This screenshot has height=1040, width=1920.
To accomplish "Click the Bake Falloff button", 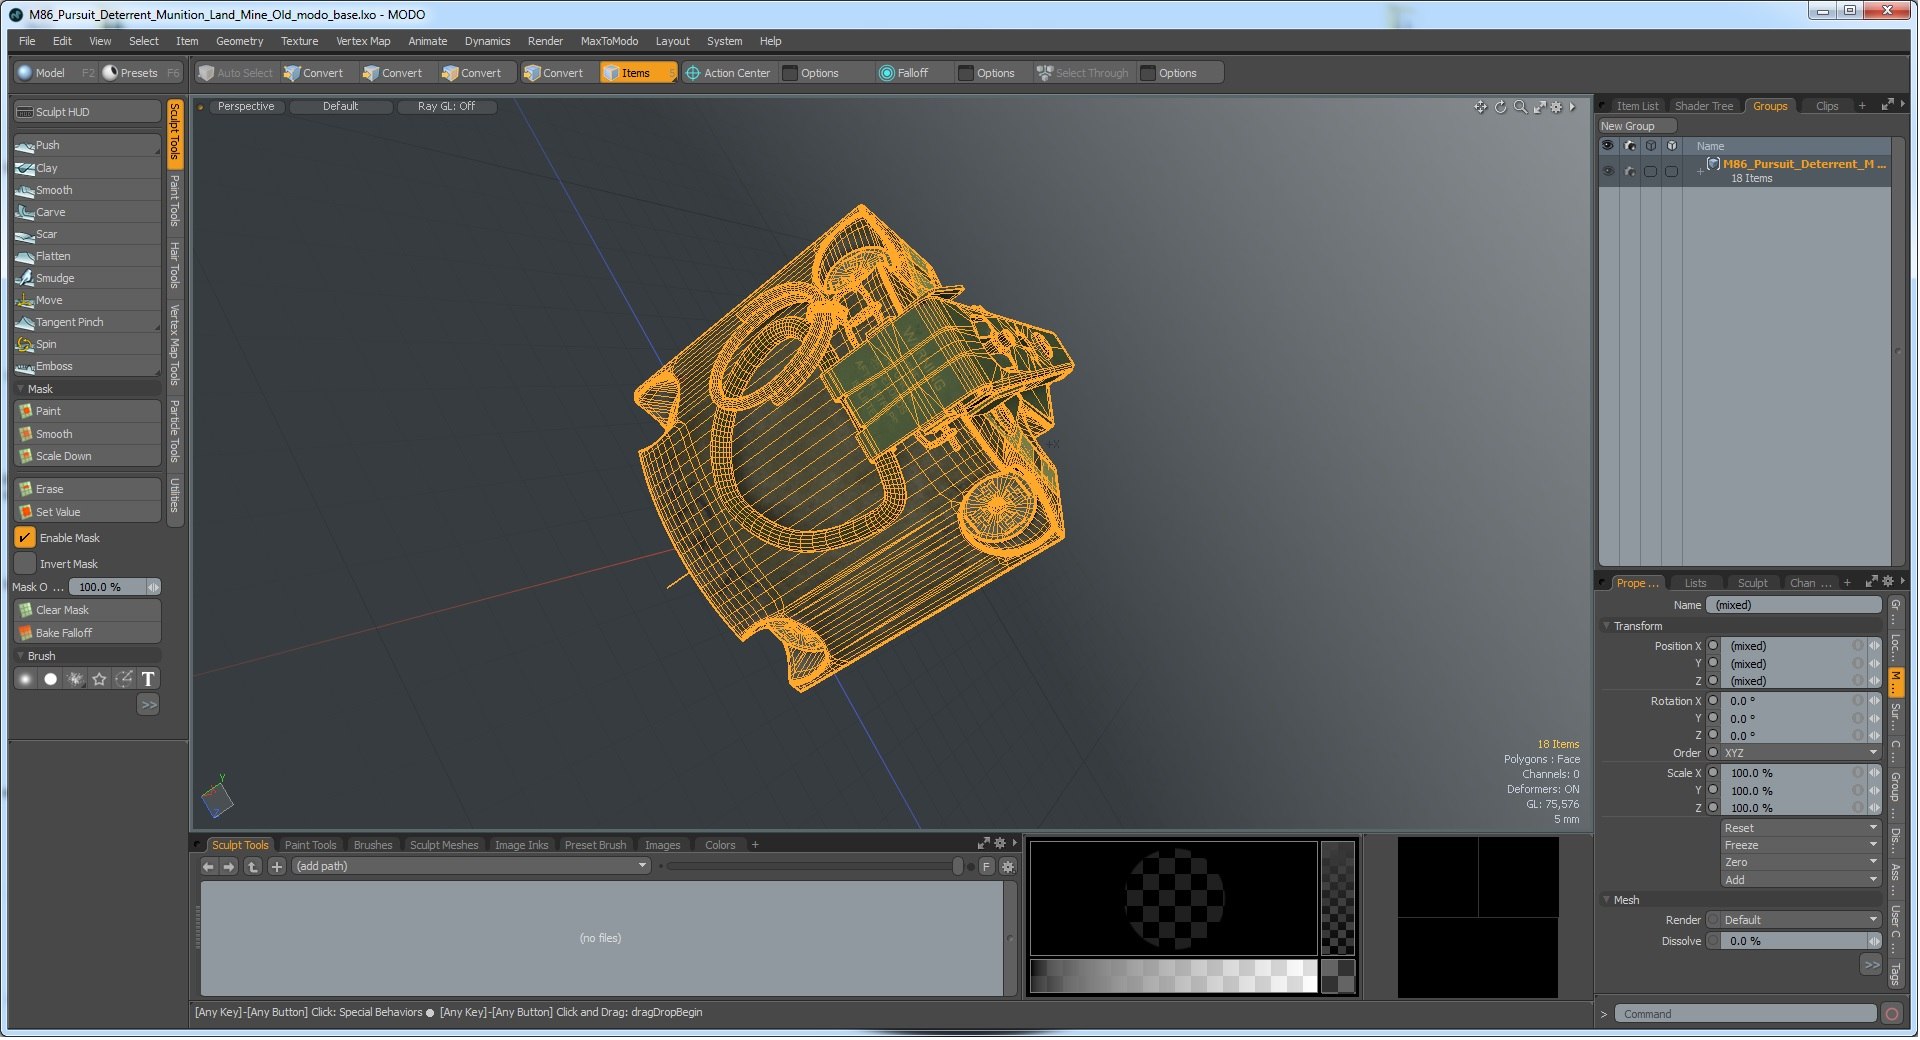I will point(86,633).
